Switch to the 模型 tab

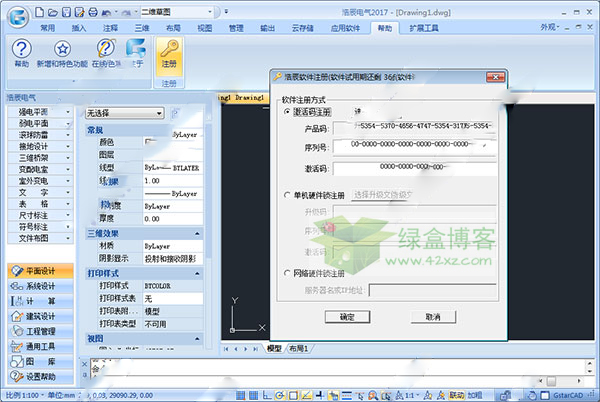point(274,348)
